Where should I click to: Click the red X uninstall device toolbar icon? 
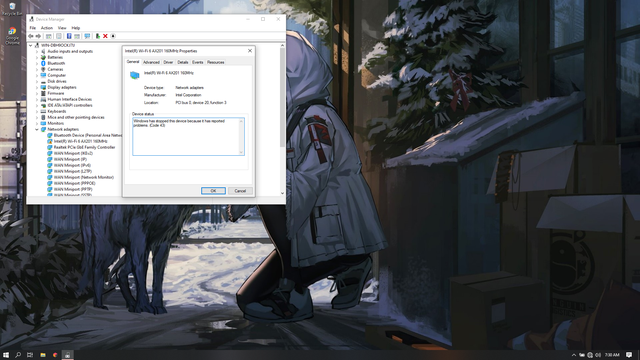click(105, 36)
